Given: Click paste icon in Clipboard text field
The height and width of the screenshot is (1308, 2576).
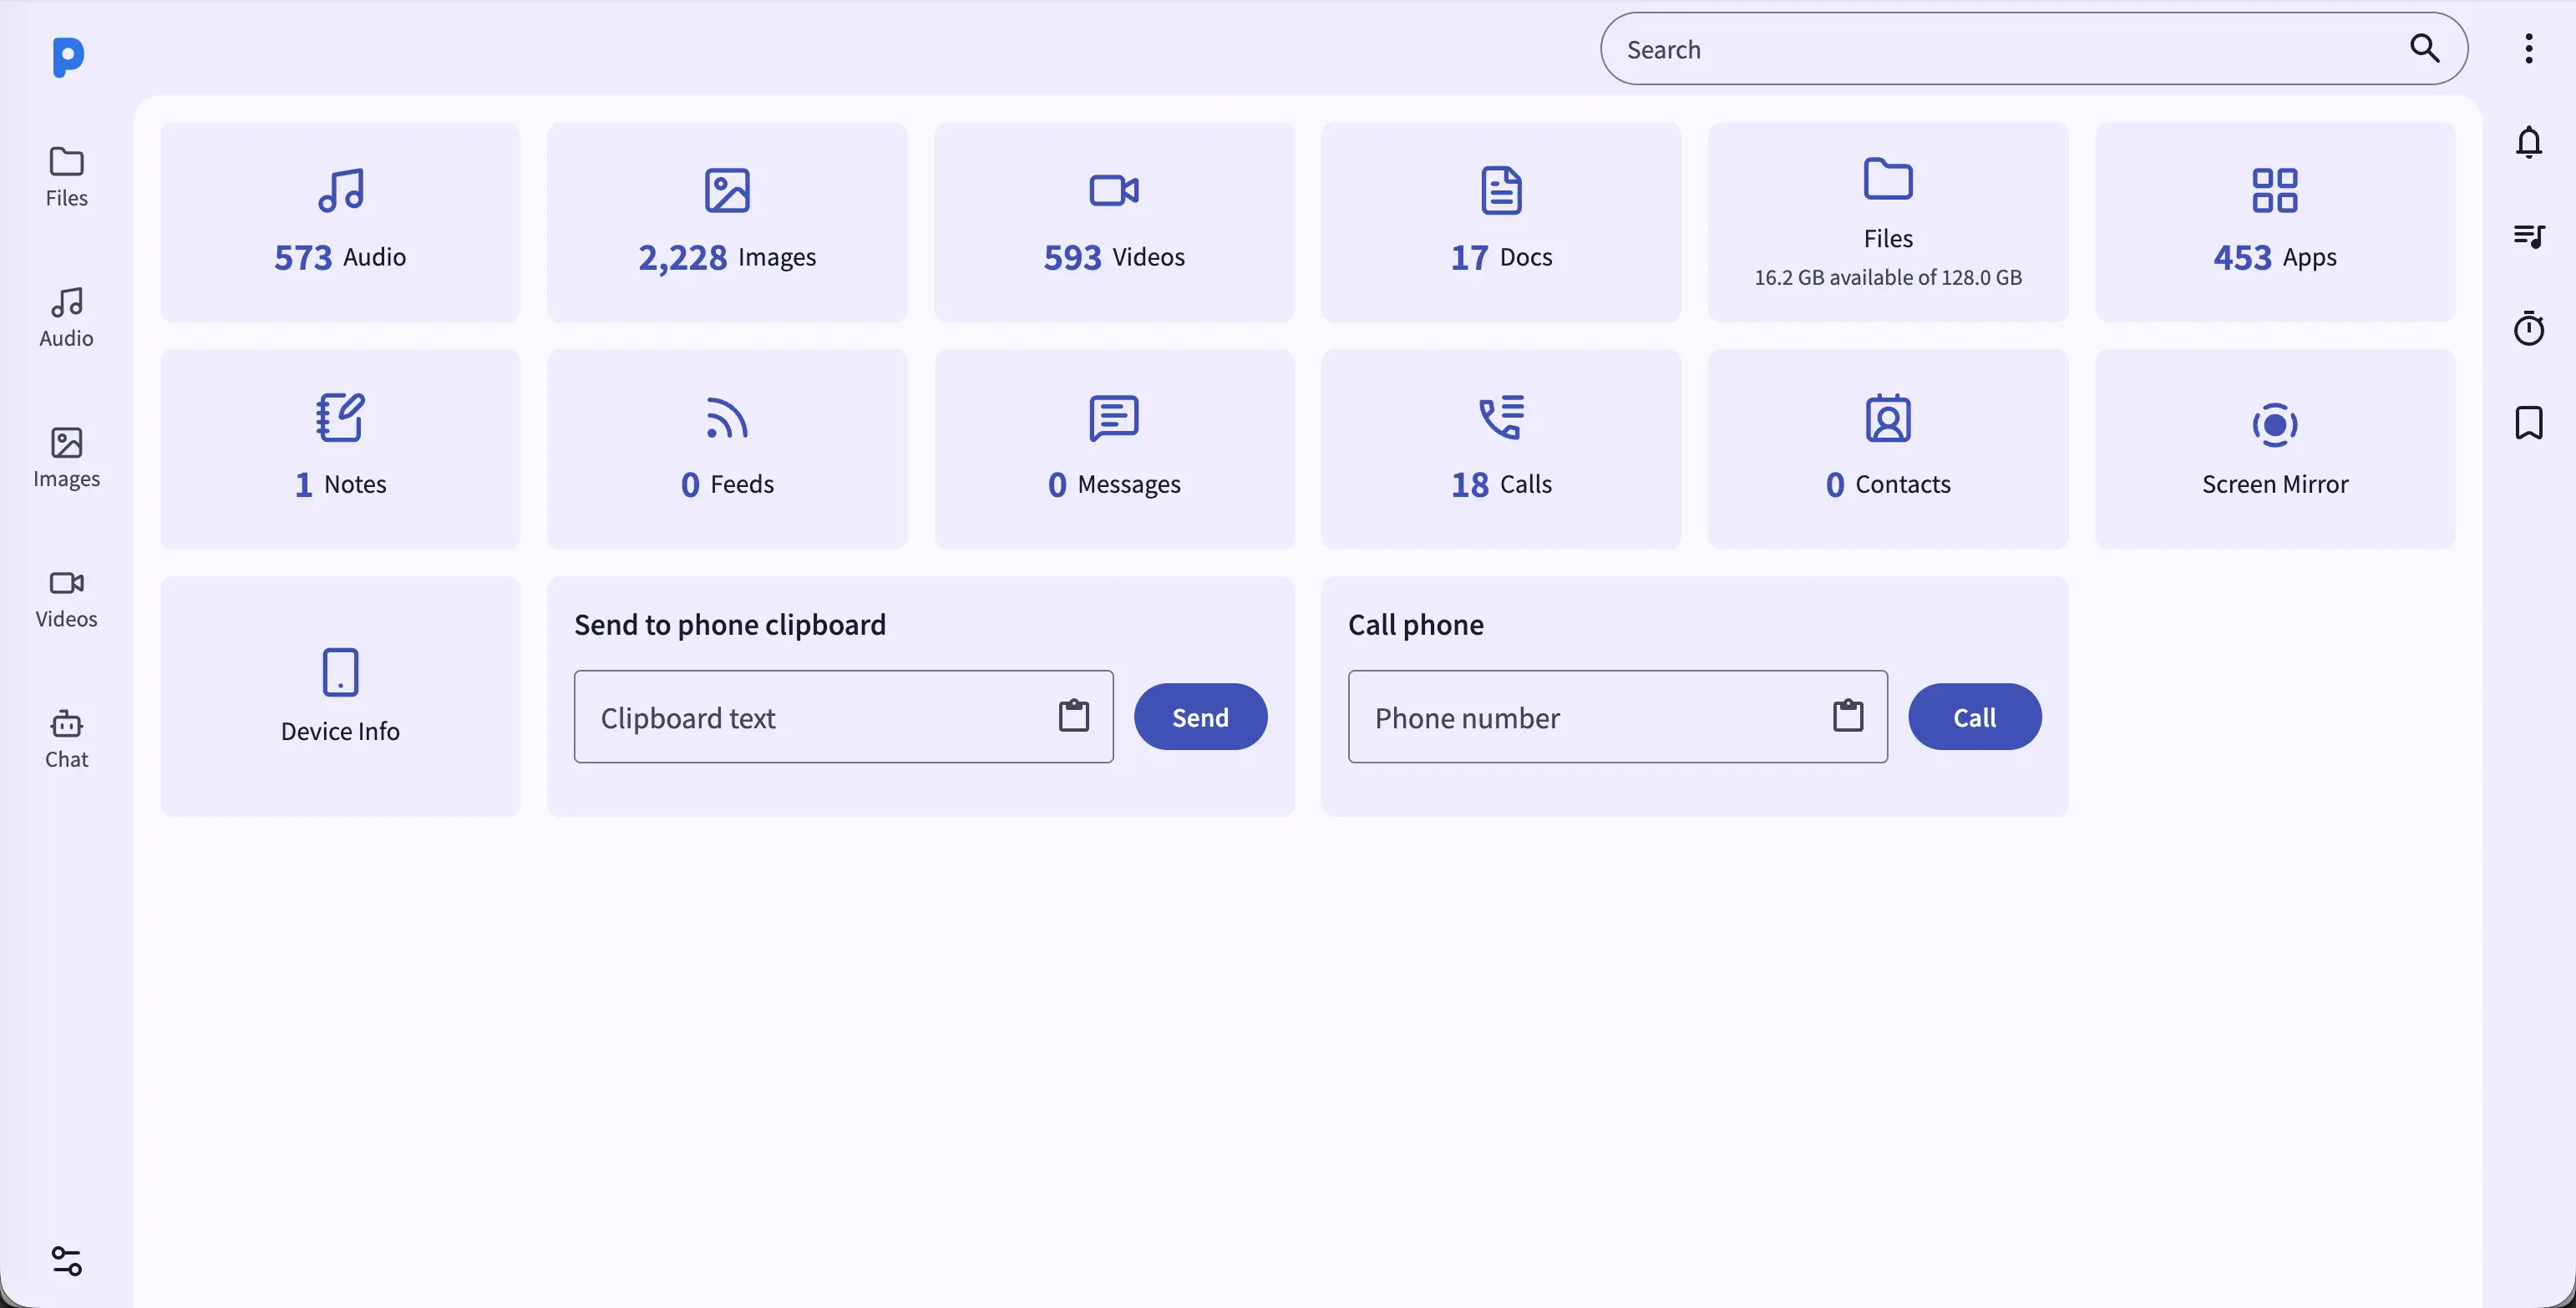Looking at the screenshot, I should point(1074,716).
